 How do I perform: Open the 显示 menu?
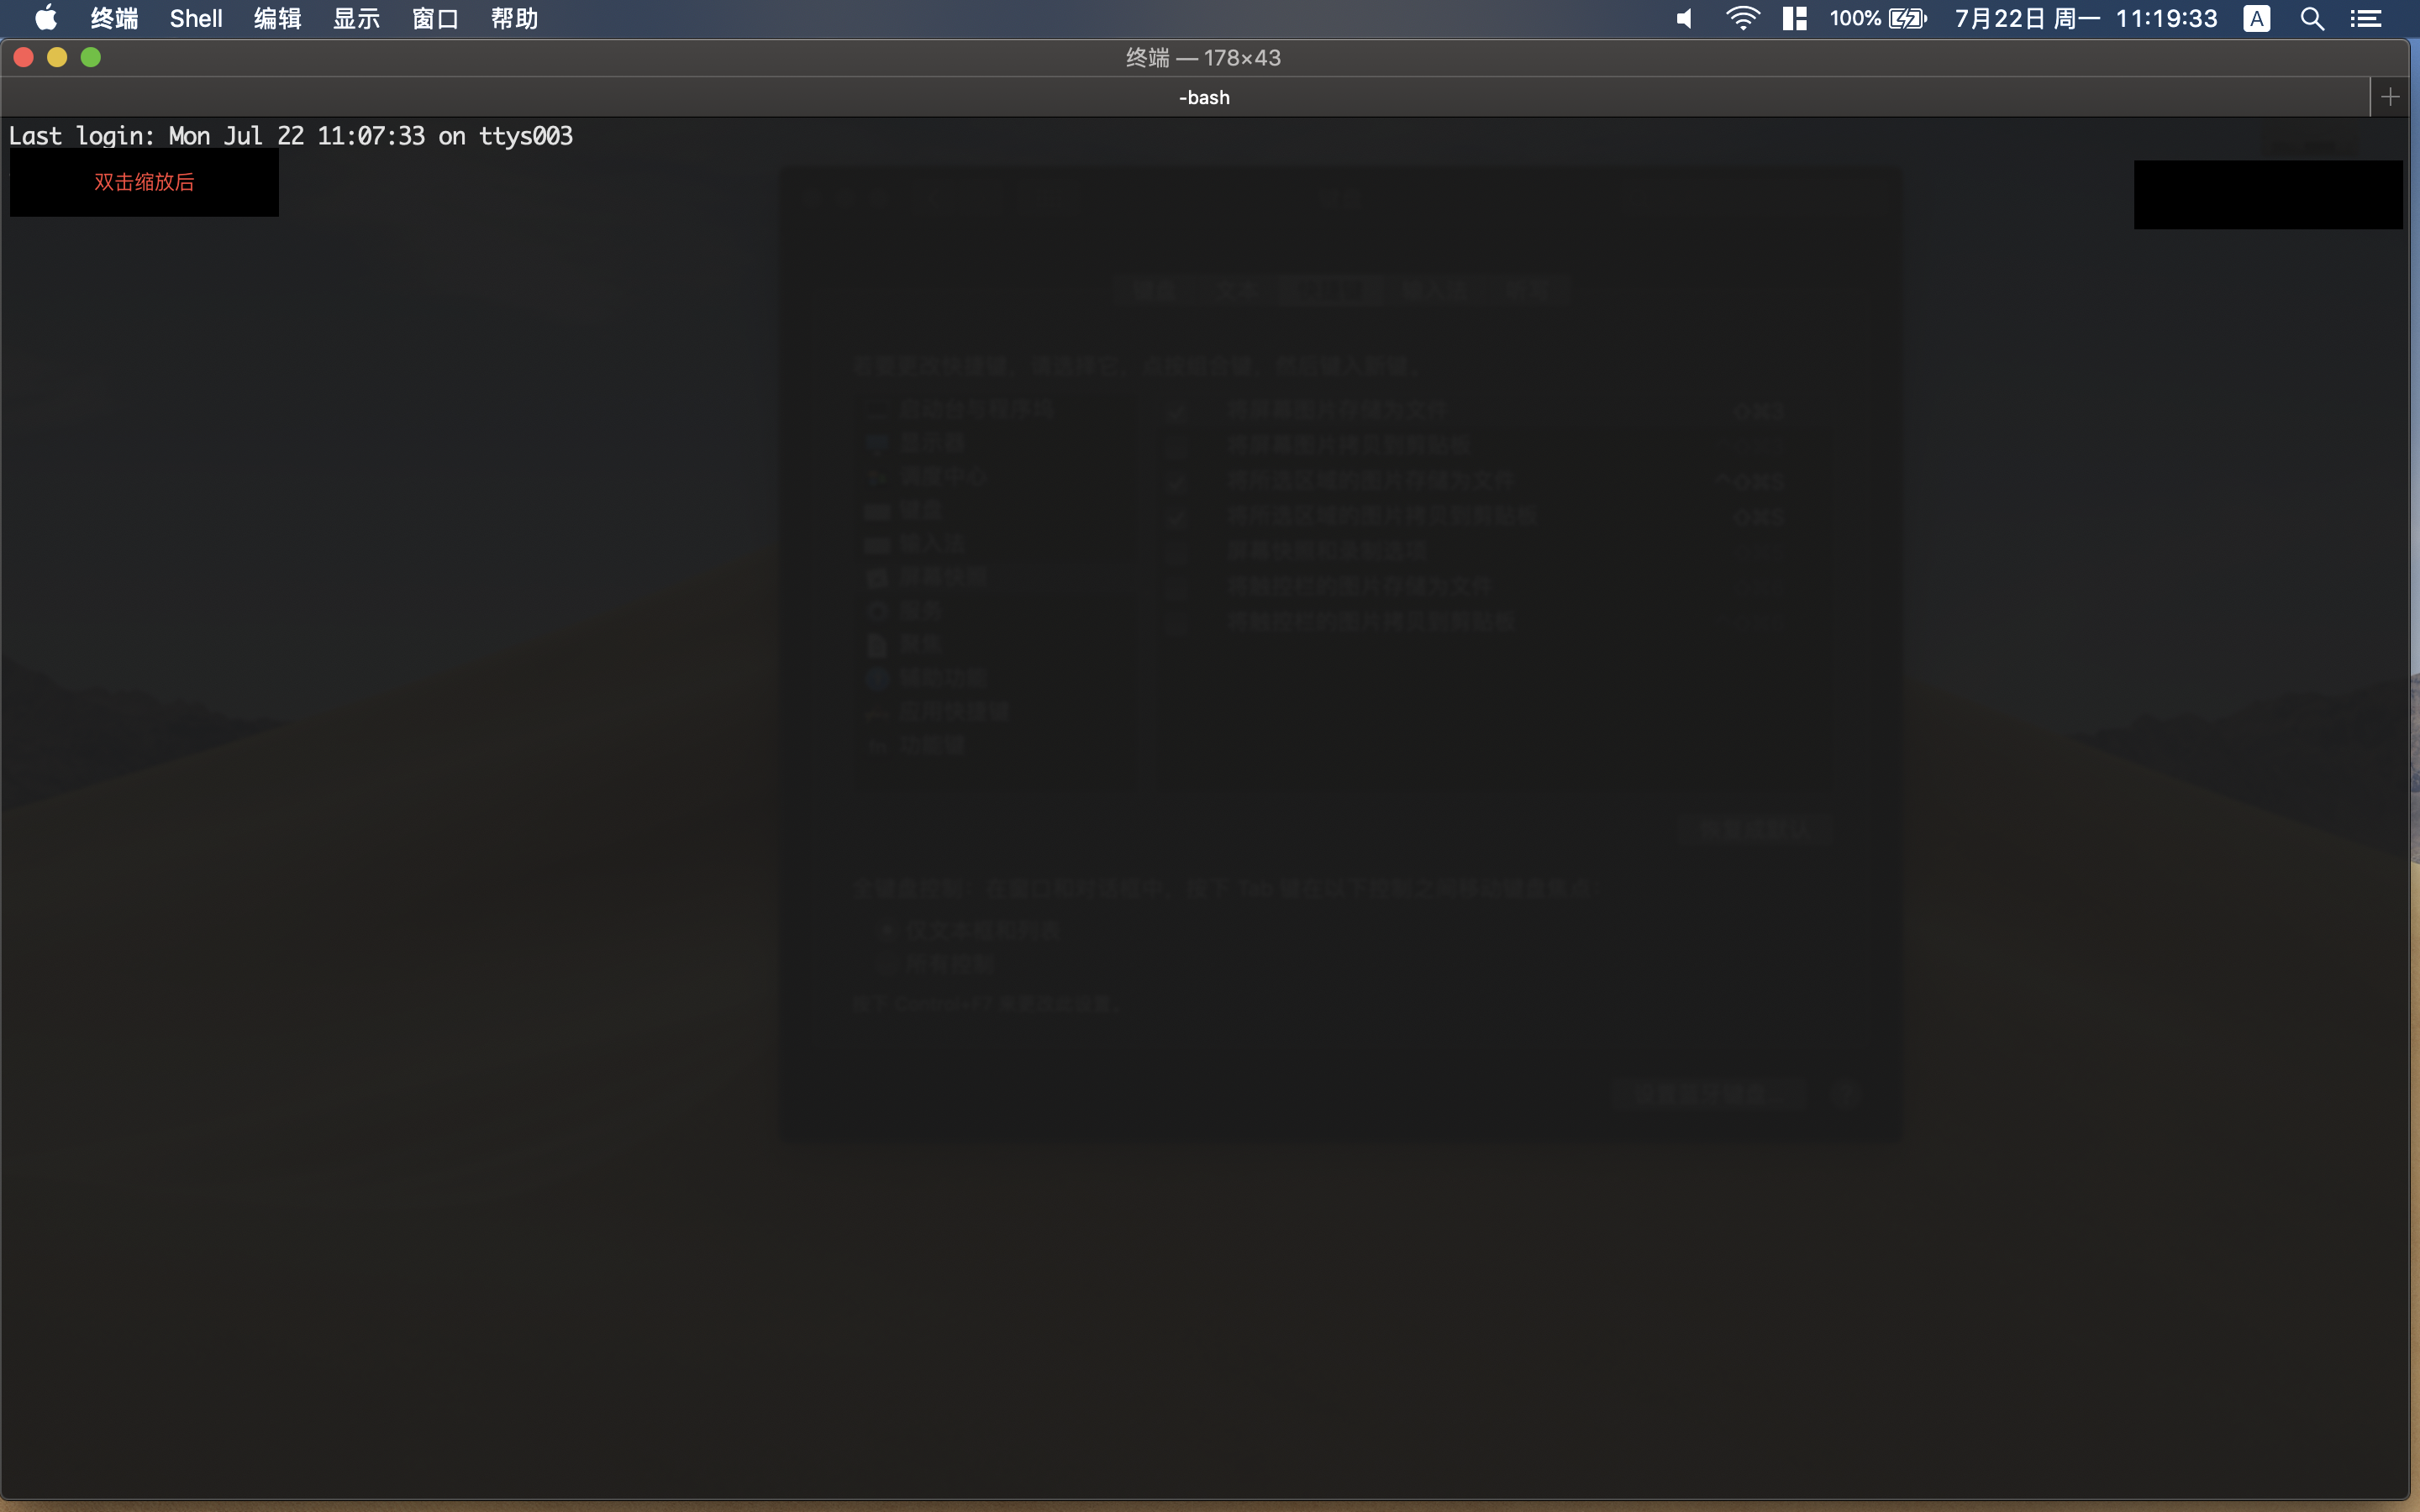click(356, 18)
